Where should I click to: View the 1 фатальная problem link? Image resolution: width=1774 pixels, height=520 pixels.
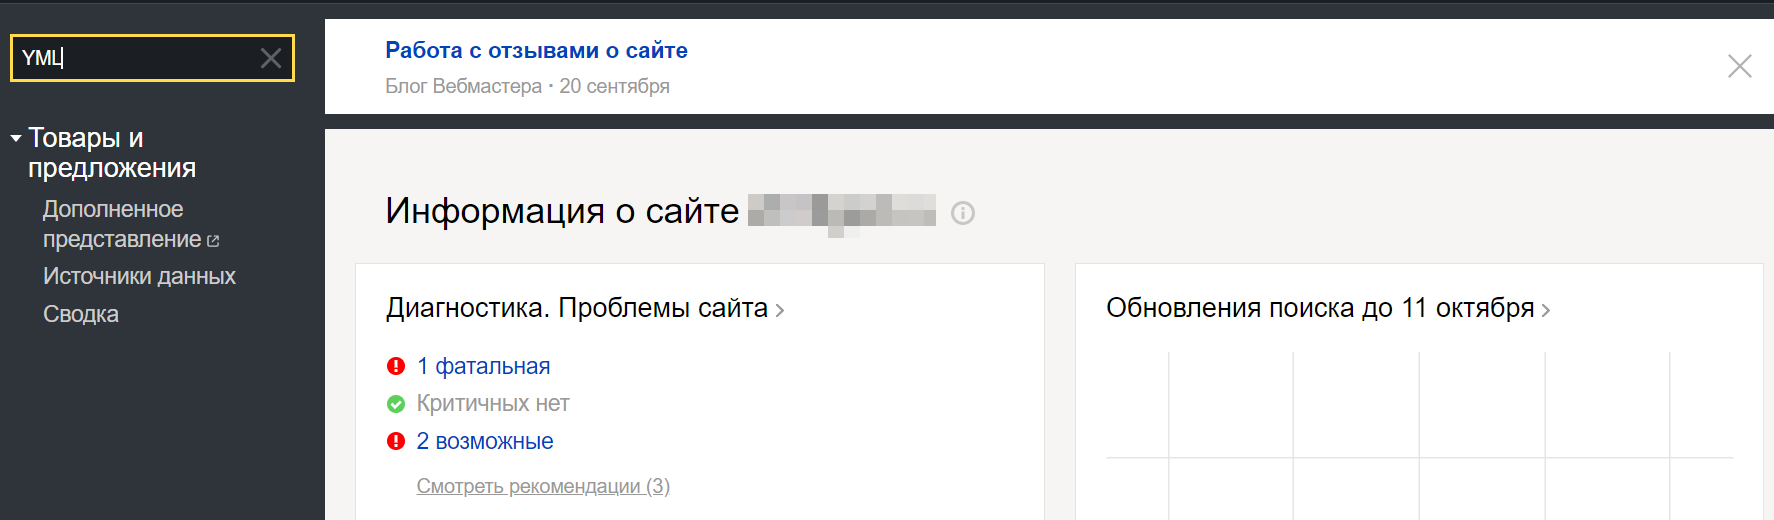(x=483, y=366)
